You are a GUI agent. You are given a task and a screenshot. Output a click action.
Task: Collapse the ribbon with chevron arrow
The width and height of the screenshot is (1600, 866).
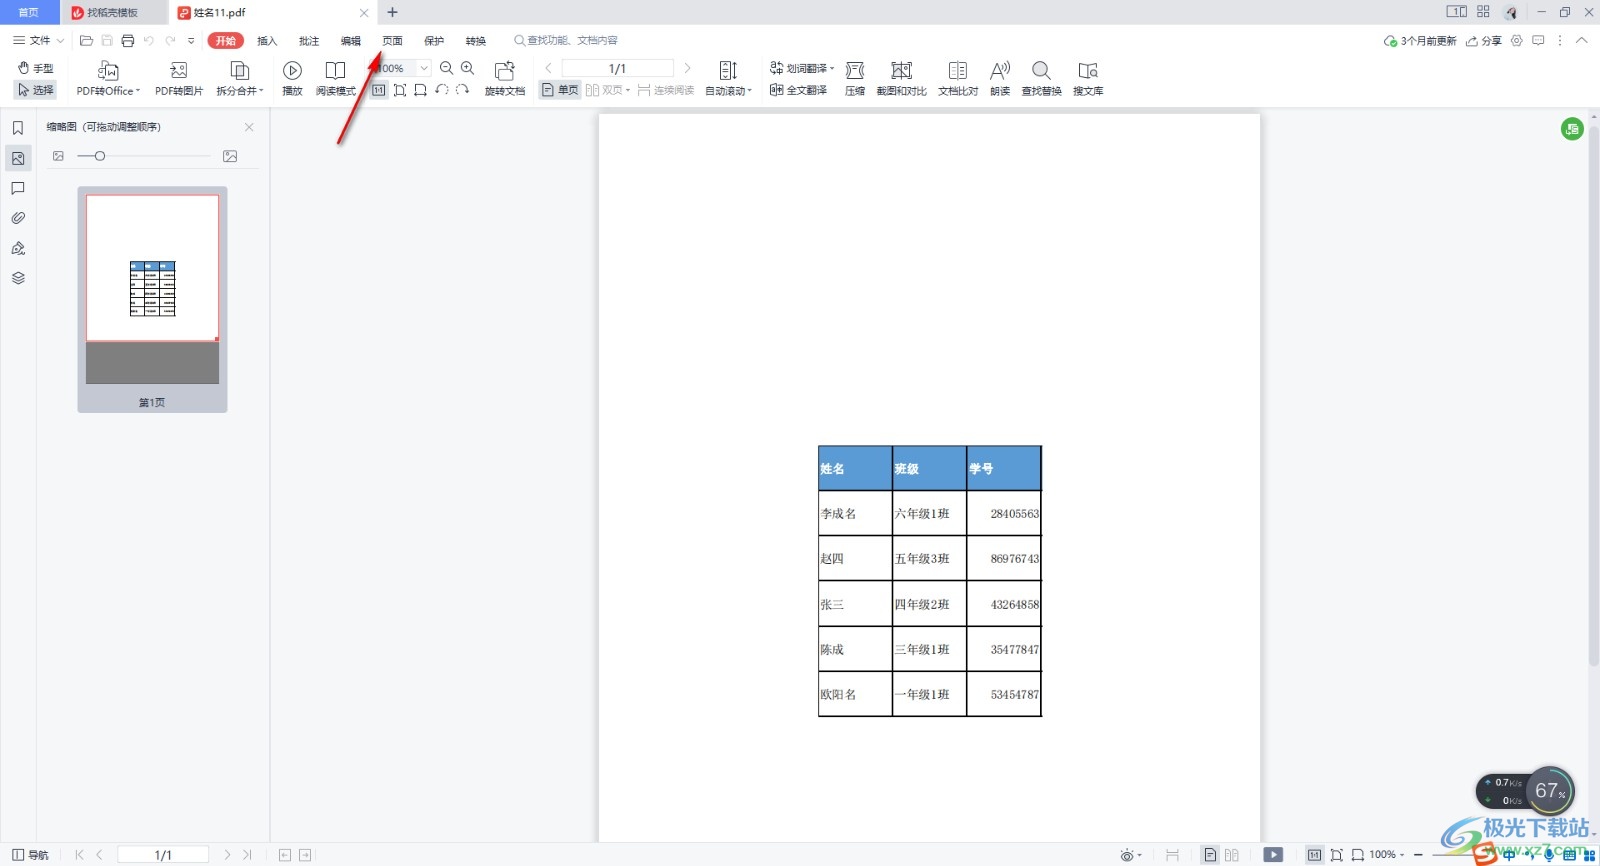[x=1581, y=40]
